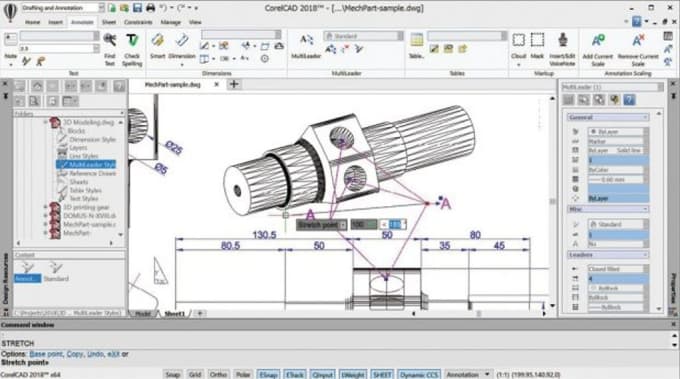Run the Check Spelling tool
The image size is (680, 379).
click(x=132, y=49)
